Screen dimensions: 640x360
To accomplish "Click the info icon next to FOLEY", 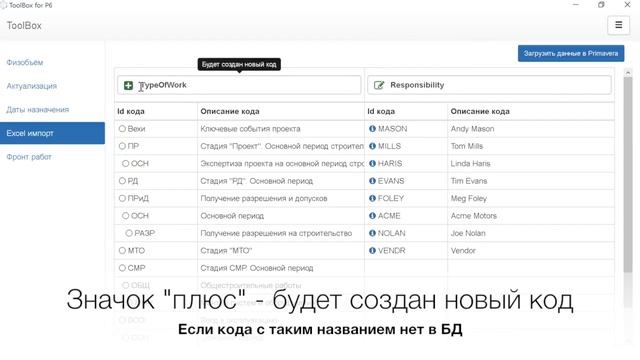I will tap(372, 198).
